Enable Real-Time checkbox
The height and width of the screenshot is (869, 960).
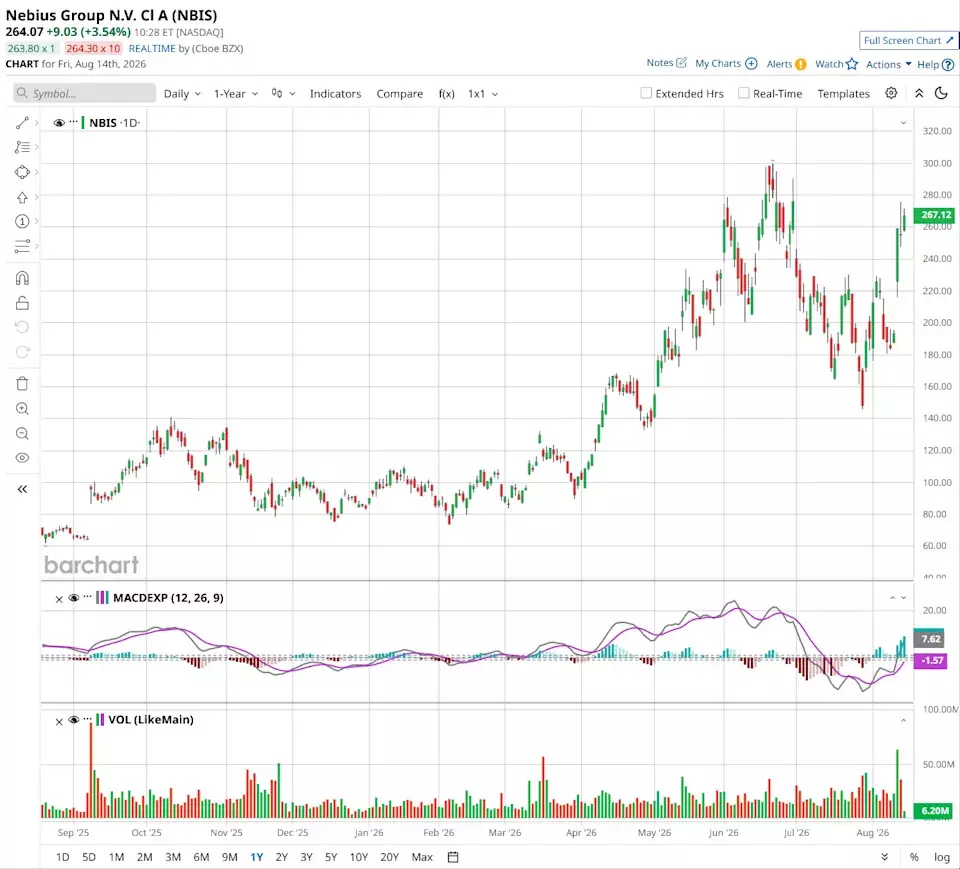[743, 93]
